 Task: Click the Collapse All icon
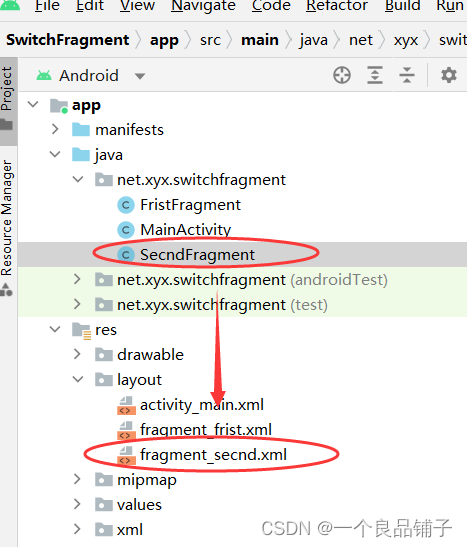tap(407, 75)
